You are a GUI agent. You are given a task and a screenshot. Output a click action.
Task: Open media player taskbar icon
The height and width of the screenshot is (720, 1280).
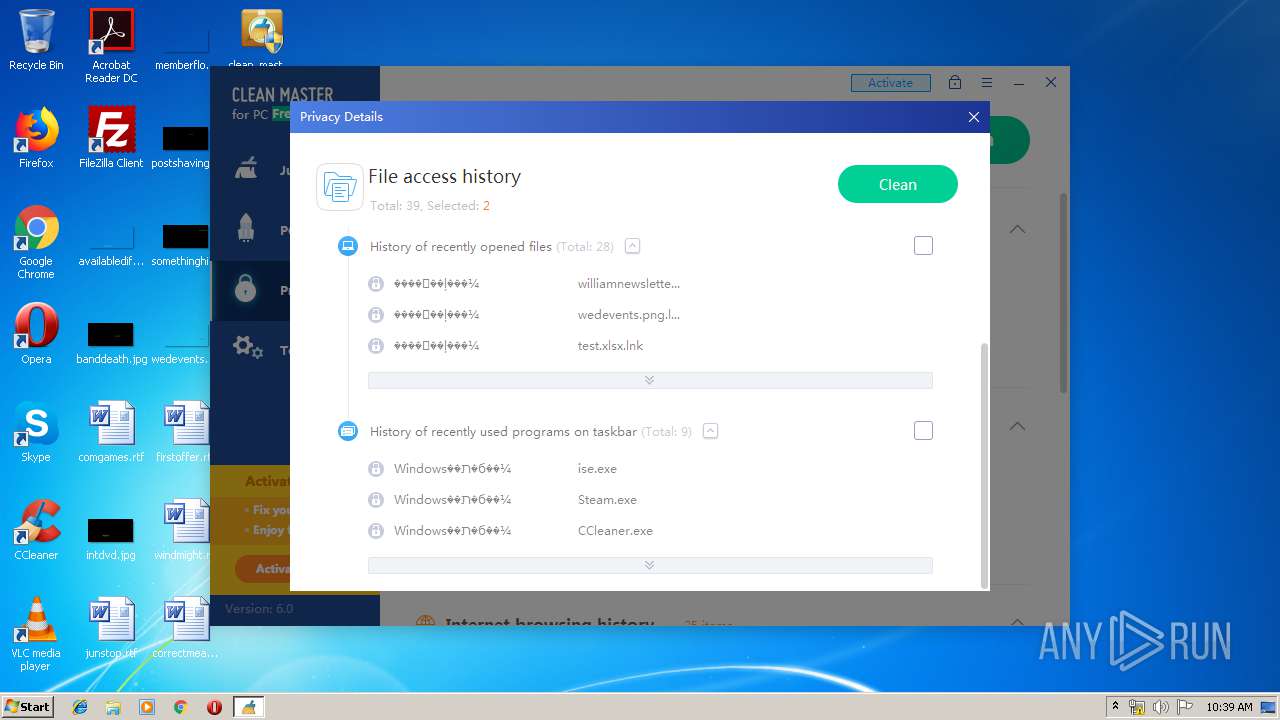[x=147, y=707]
